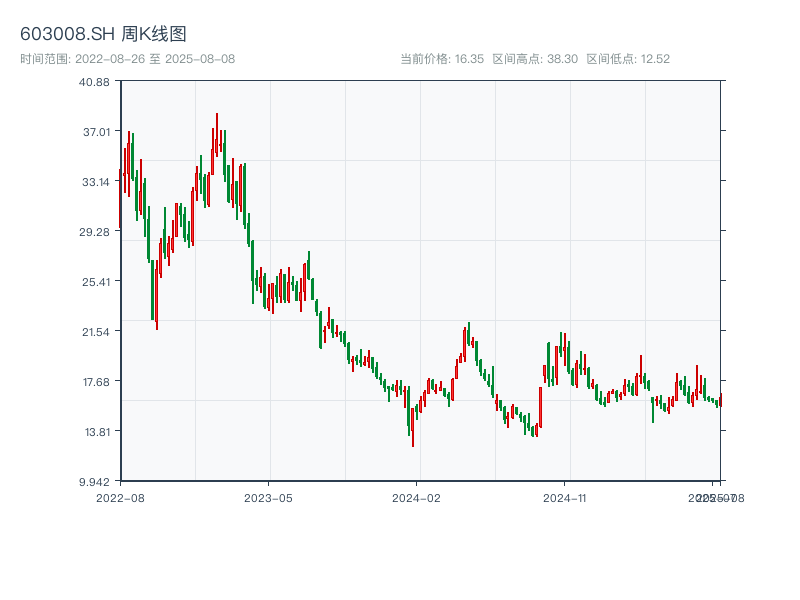This screenshot has width=800, height=600.
Task: Select the 当前价格 16.35 label
Action: click(442, 59)
